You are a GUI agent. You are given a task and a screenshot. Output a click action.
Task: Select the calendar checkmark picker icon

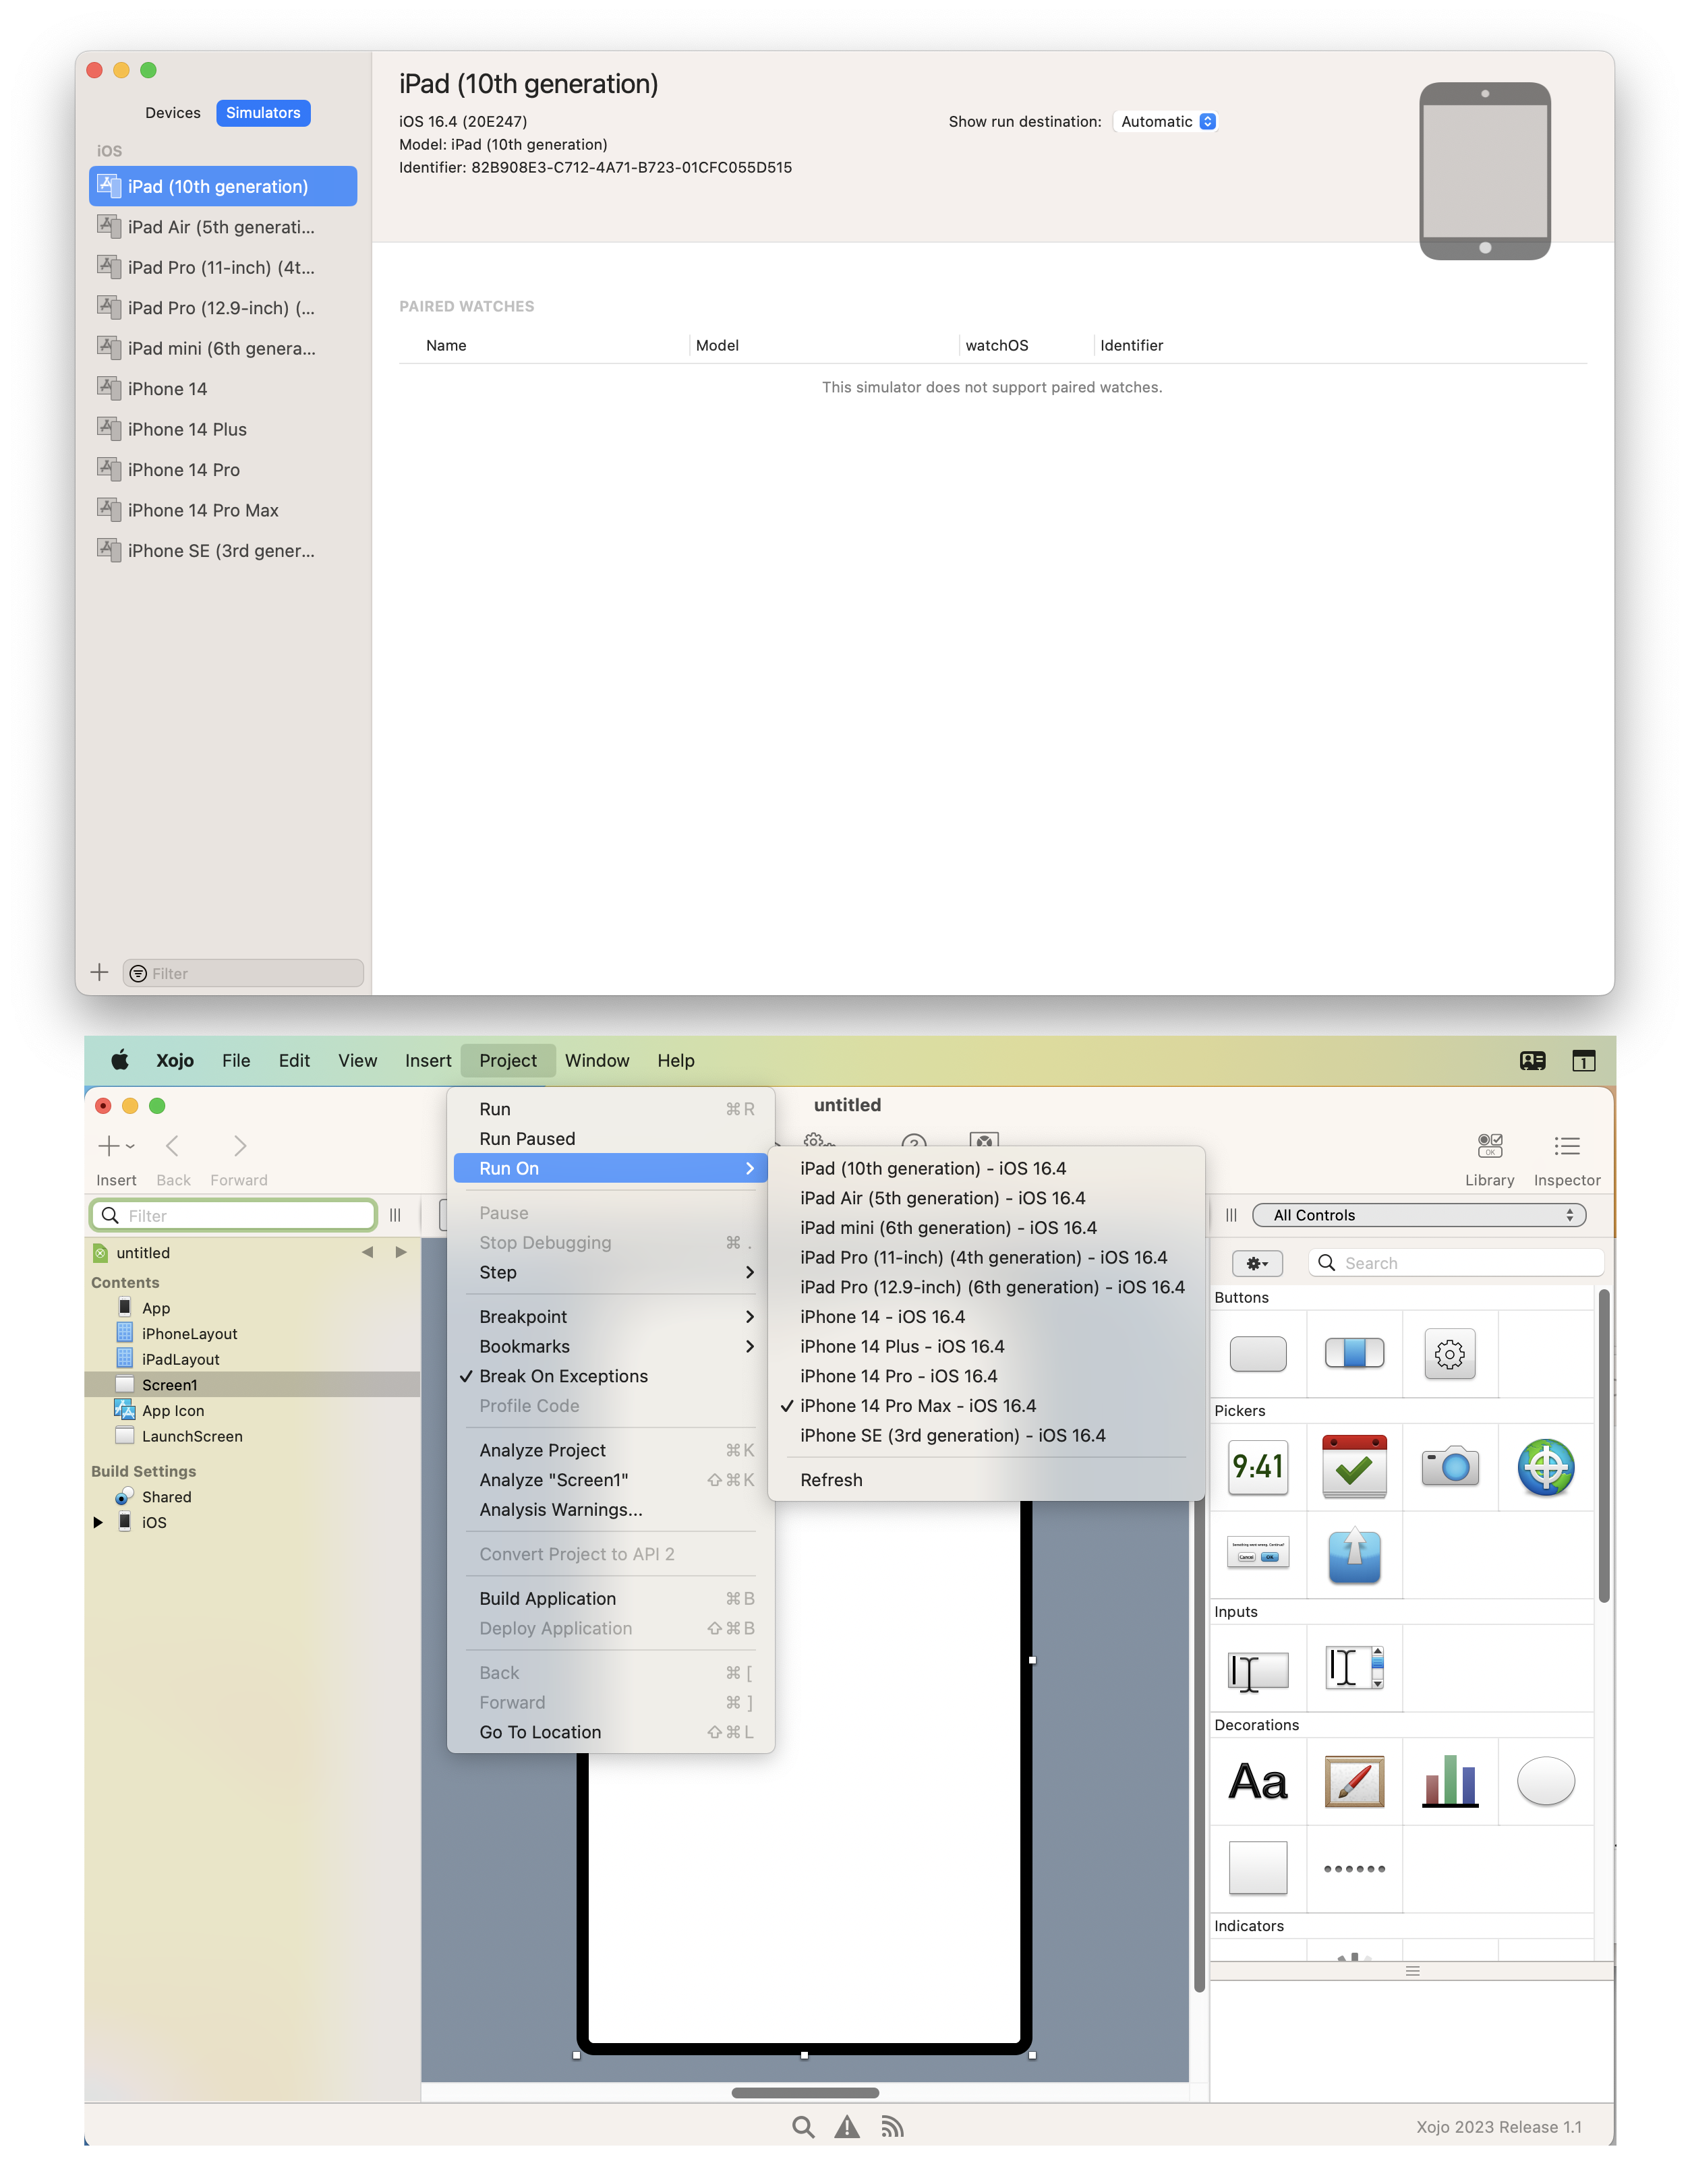point(1354,1467)
